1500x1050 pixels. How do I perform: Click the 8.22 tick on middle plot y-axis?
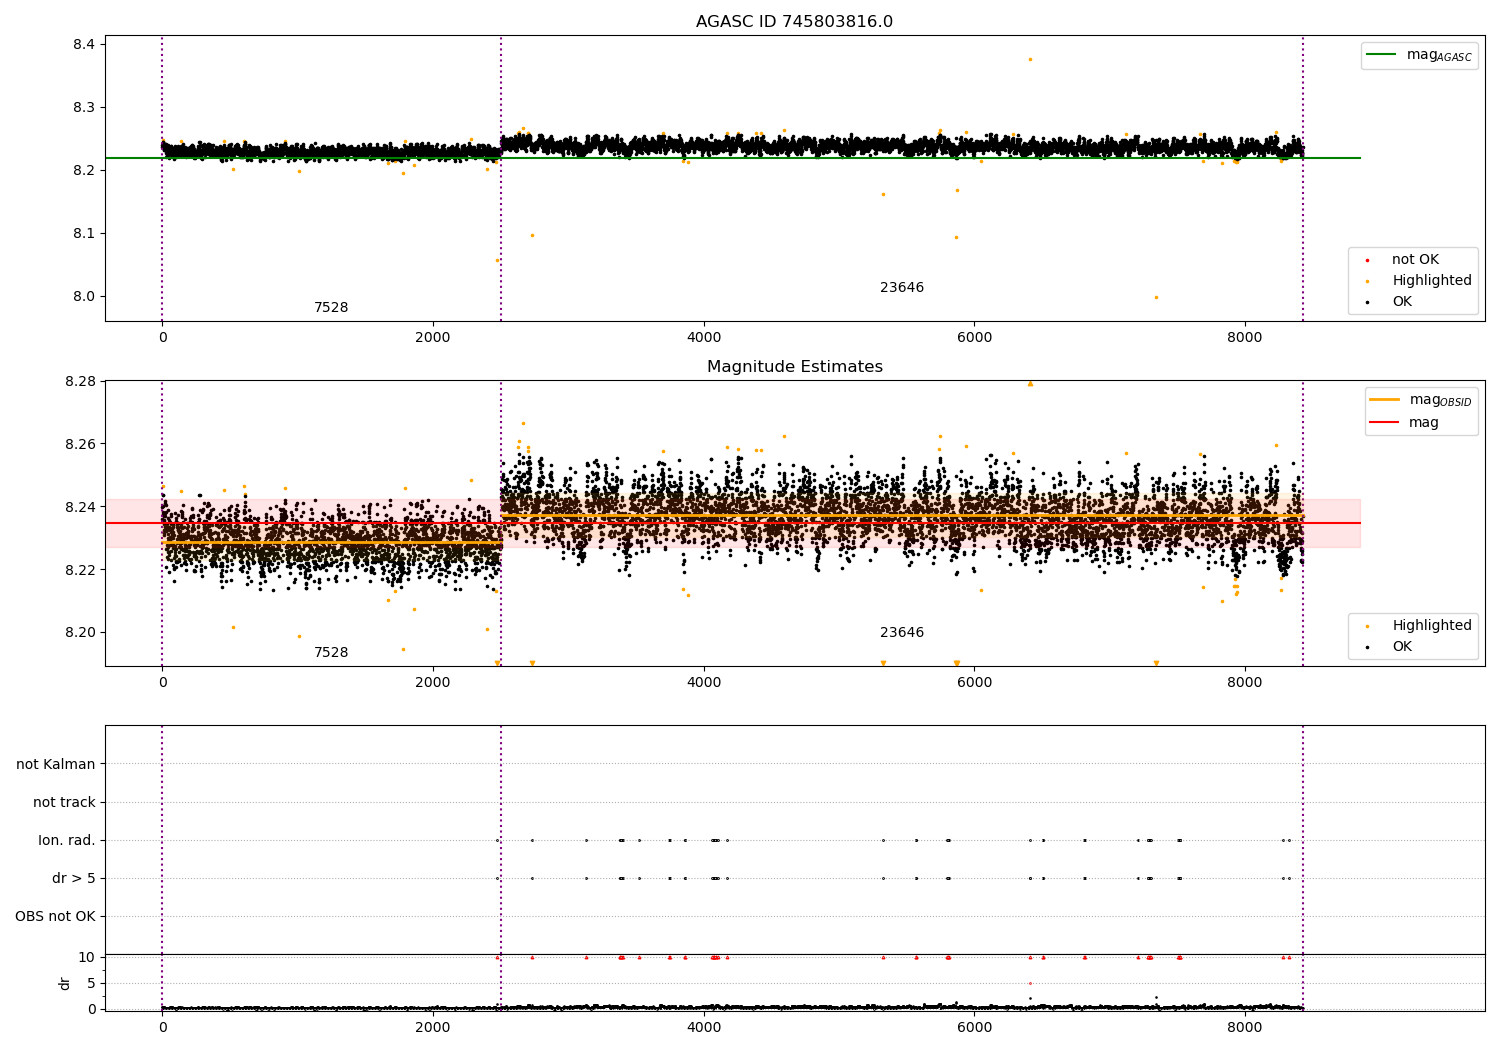point(80,571)
